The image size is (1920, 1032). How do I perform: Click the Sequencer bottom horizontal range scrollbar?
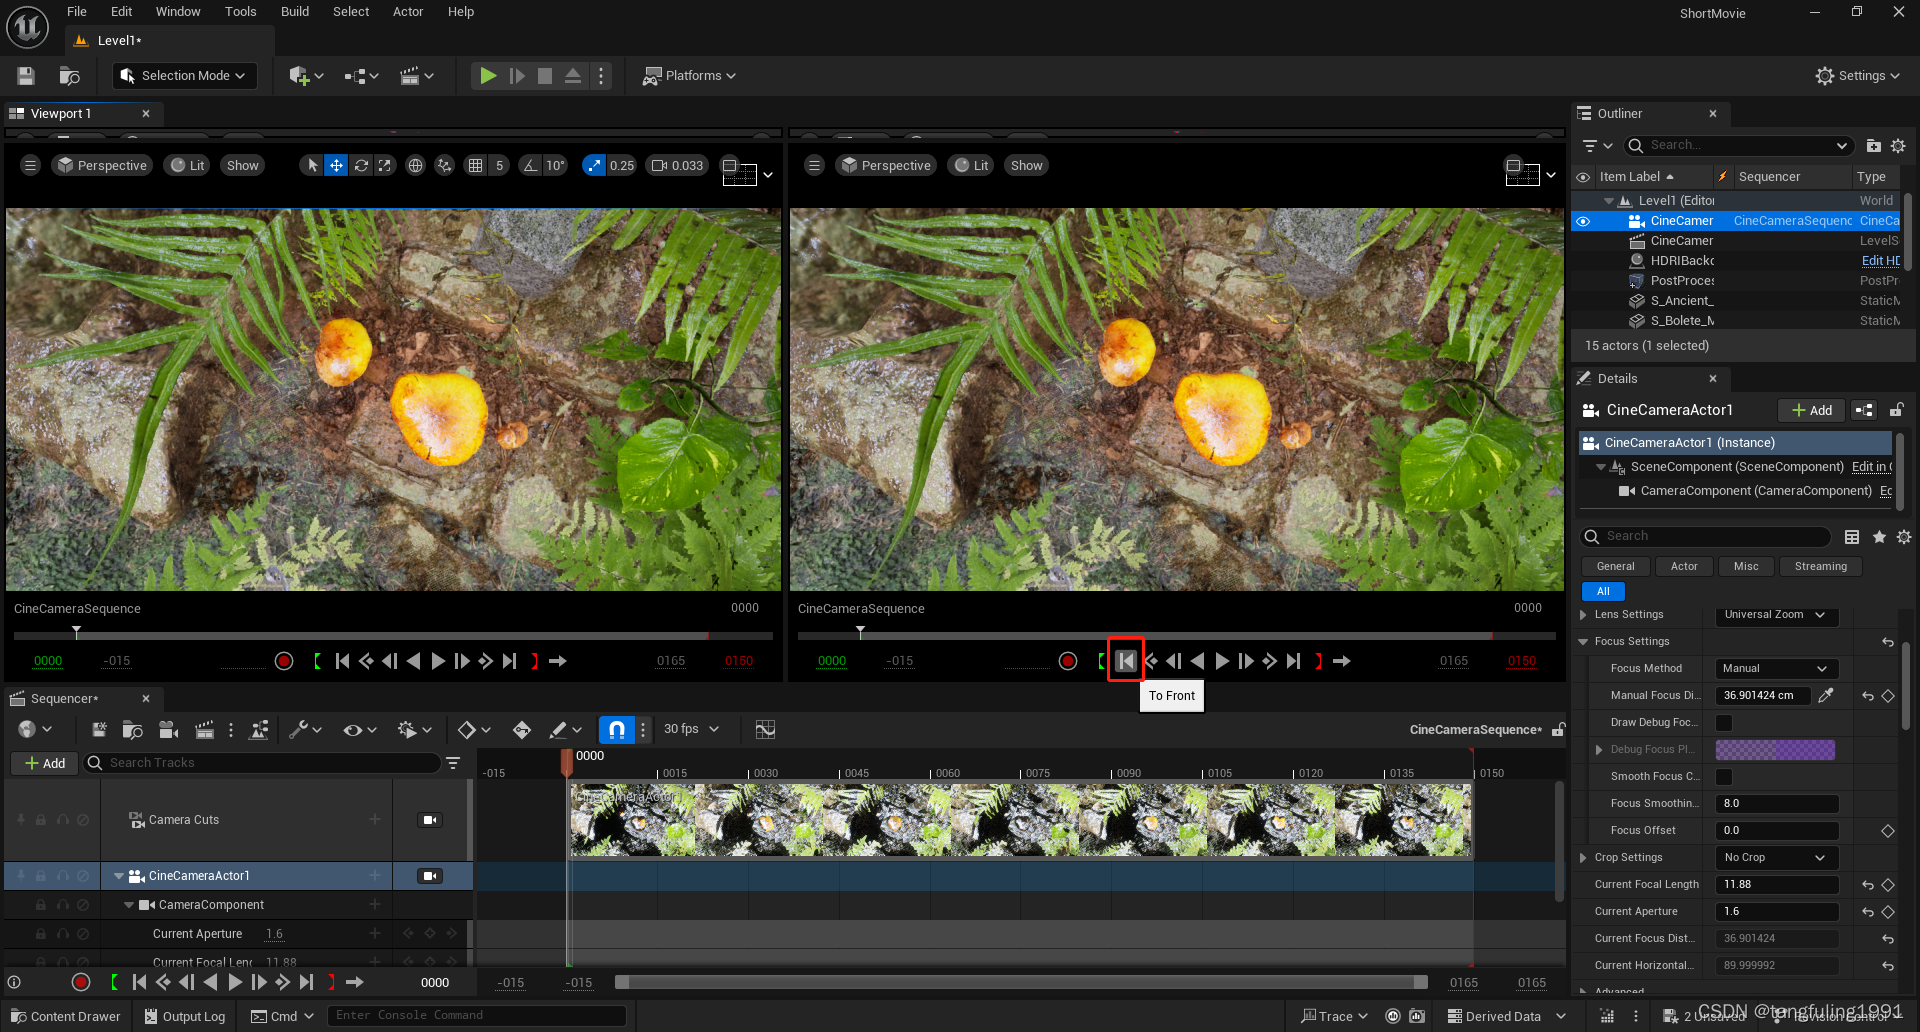[1021, 983]
